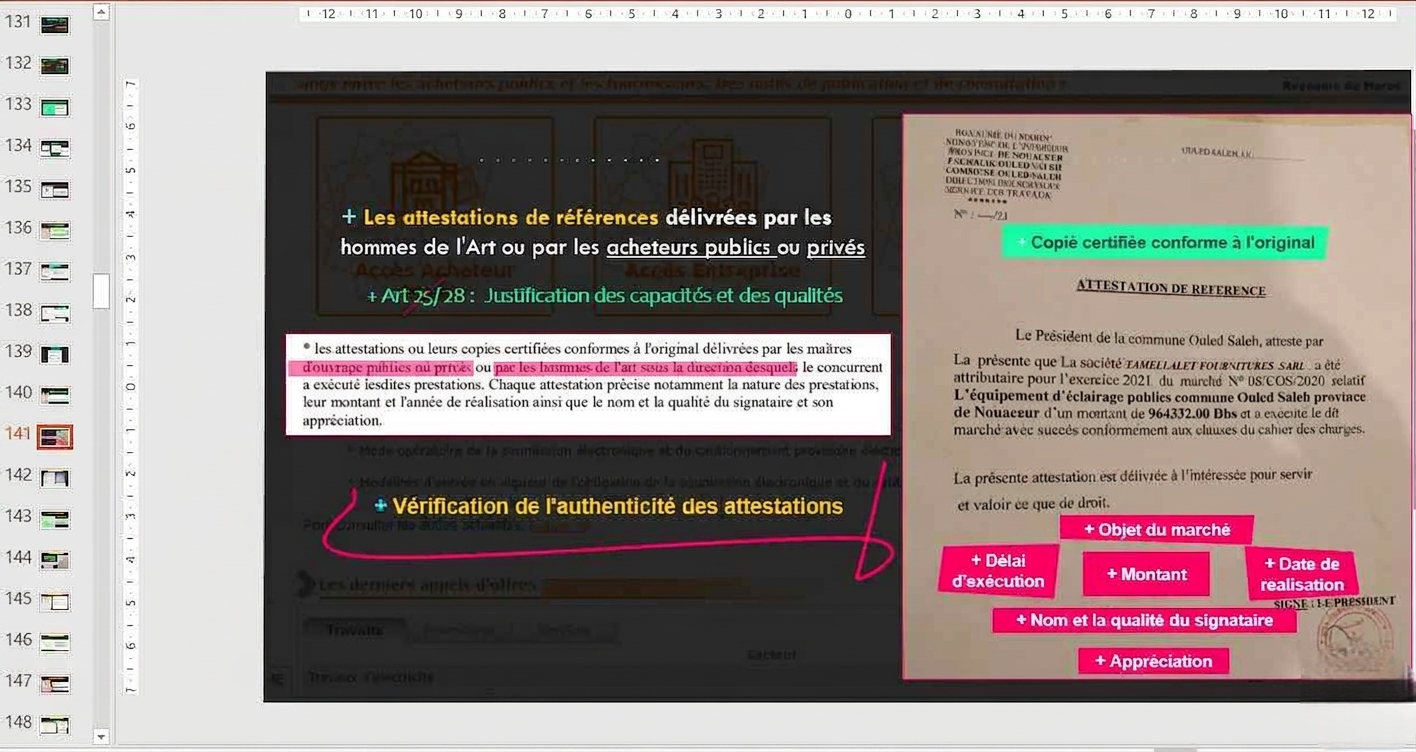Select the '+ Date de réalisation' tag

(x=1301, y=575)
